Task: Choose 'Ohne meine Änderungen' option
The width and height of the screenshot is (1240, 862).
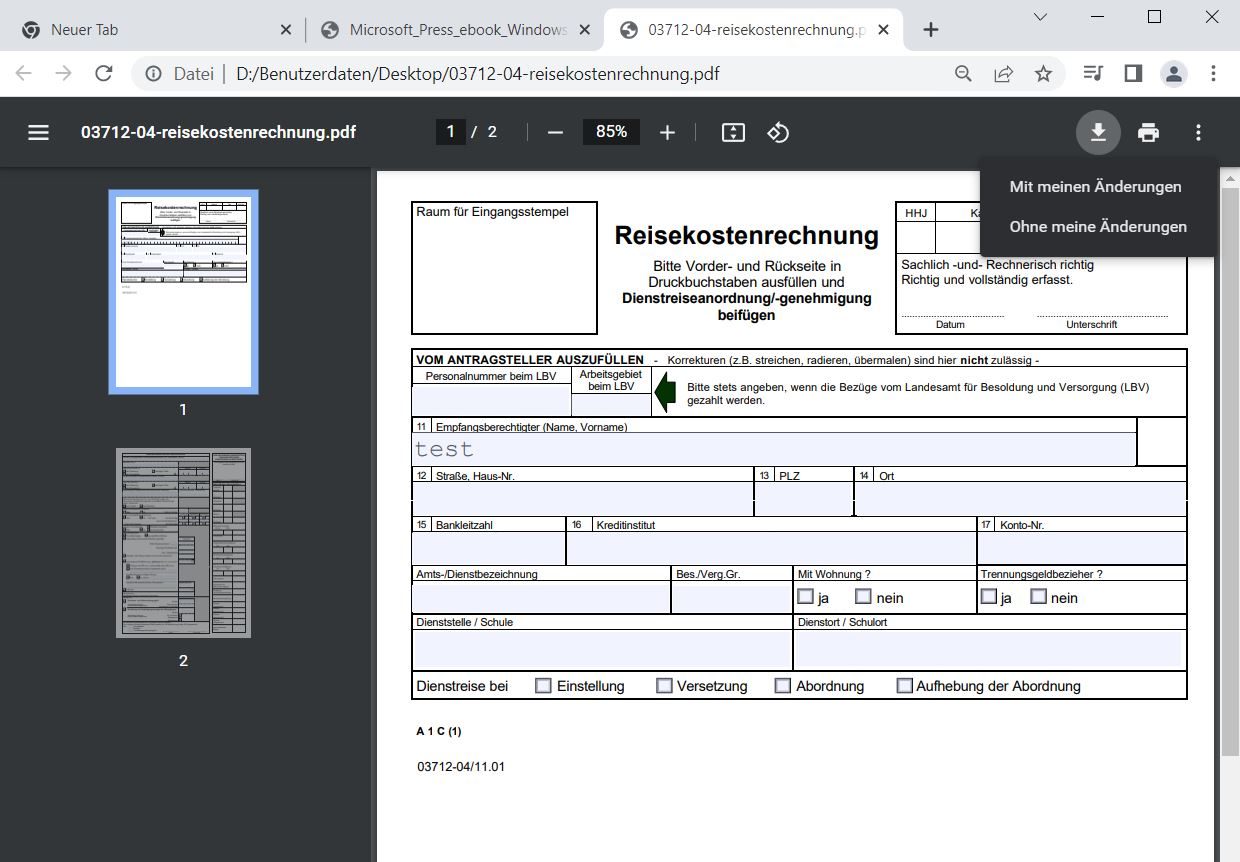Action: pos(1098,227)
